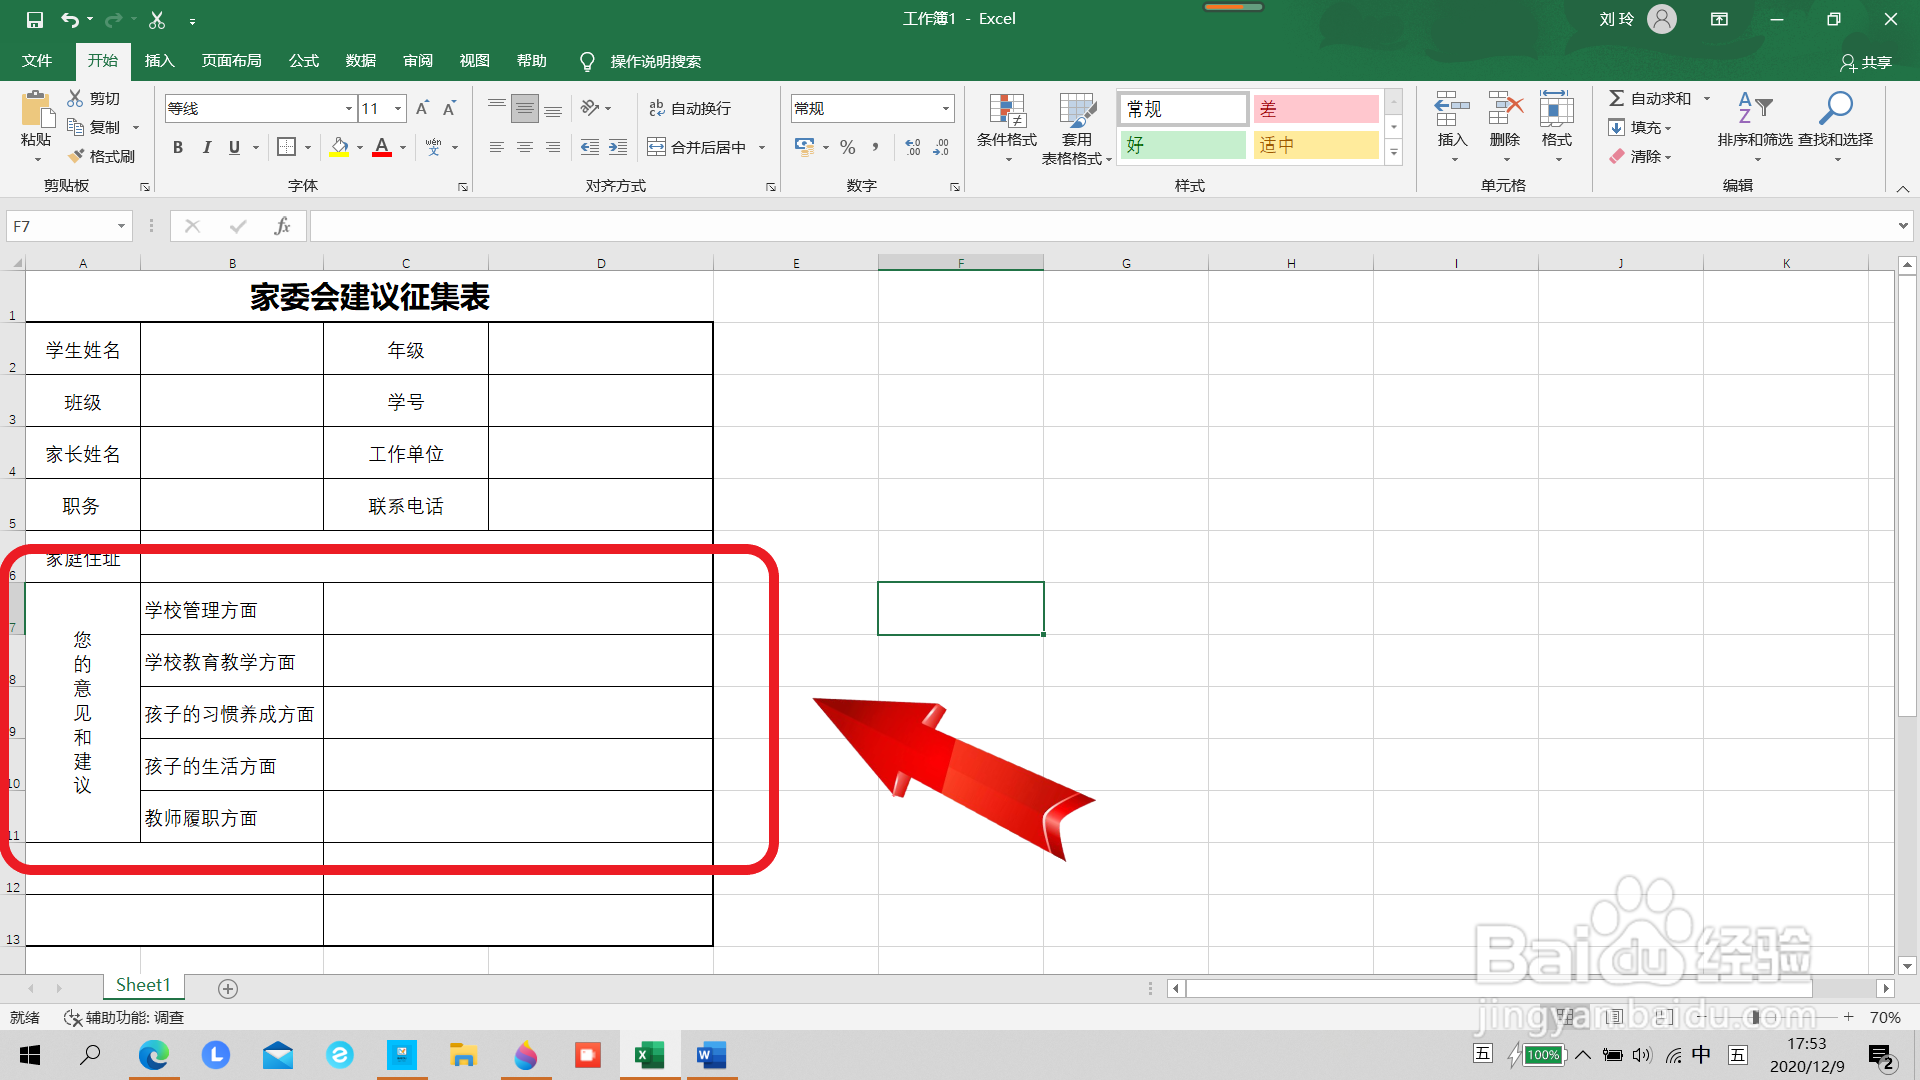
Task: Click the increase decimal icon
Action: [x=912, y=147]
